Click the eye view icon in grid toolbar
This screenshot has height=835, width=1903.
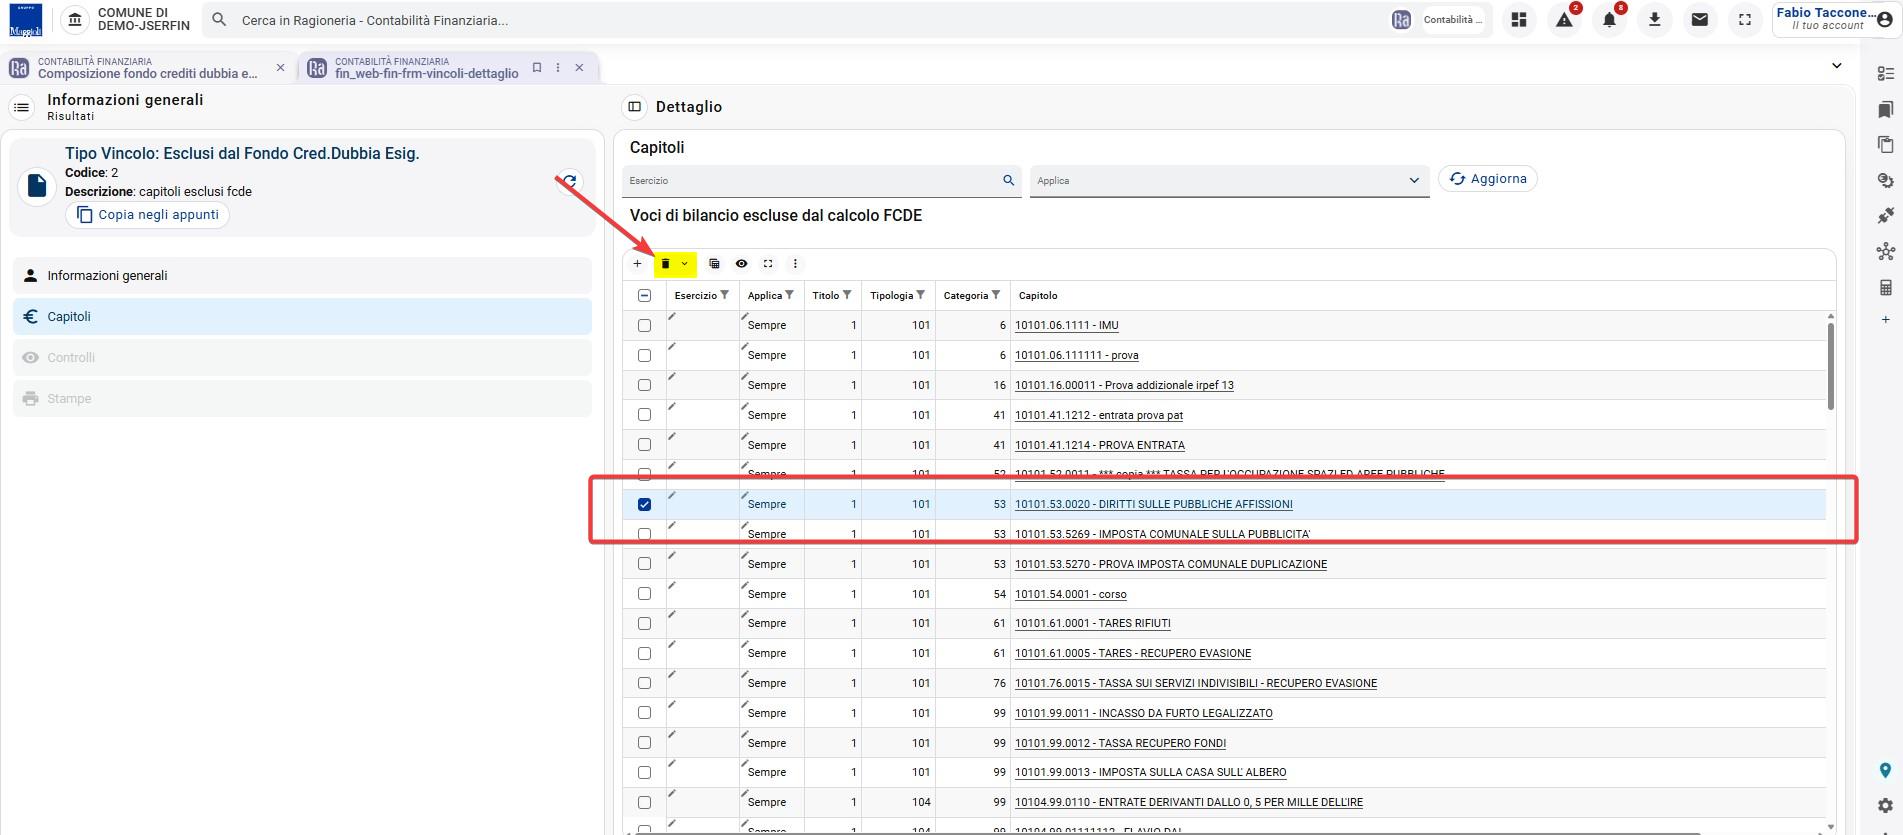pyautogui.click(x=741, y=264)
